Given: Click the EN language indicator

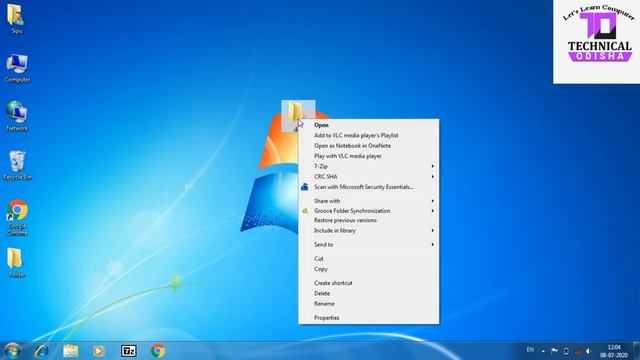Looking at the screenshot, I should (x=530, y=350).
